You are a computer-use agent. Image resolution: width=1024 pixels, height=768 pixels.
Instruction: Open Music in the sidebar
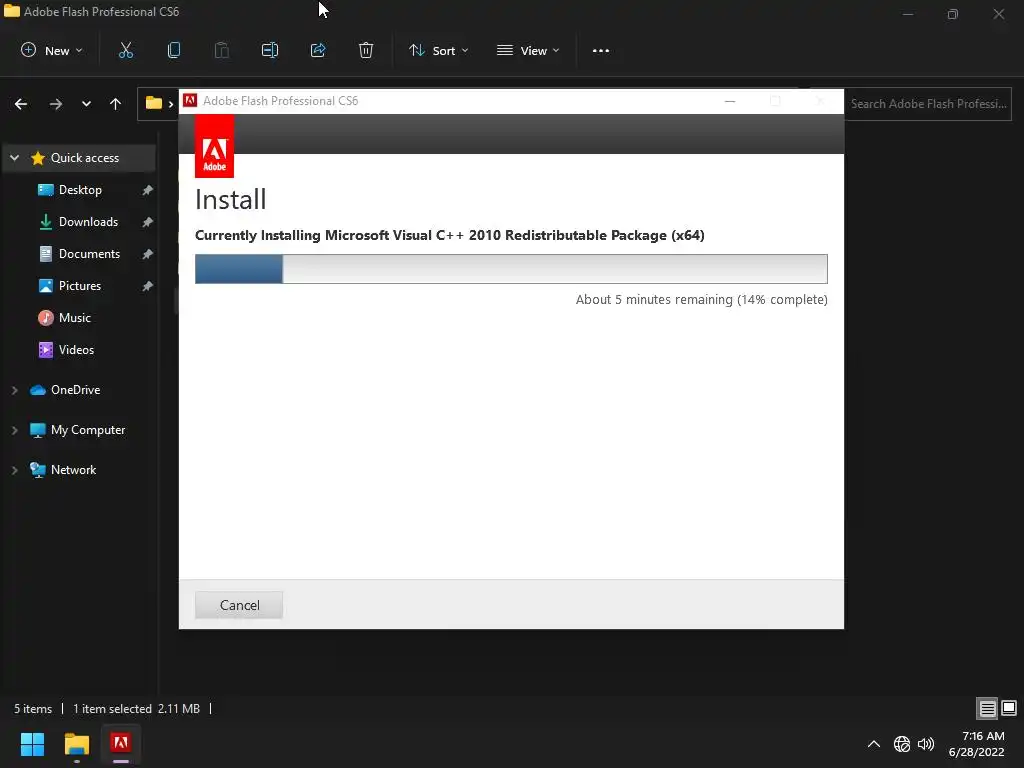point(74,318)
